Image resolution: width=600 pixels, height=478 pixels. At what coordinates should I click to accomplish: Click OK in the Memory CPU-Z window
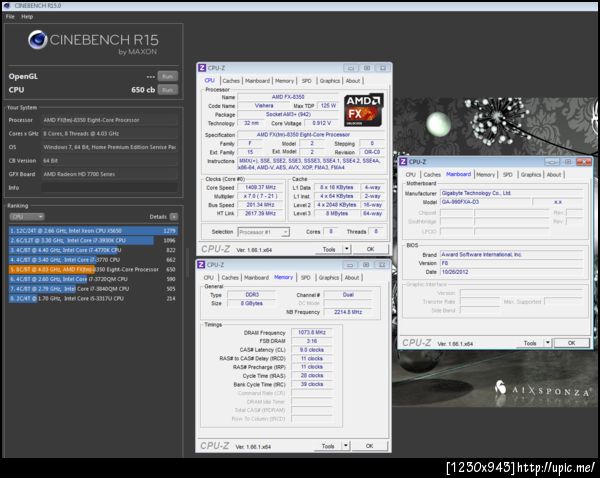[x=369, y=446]
